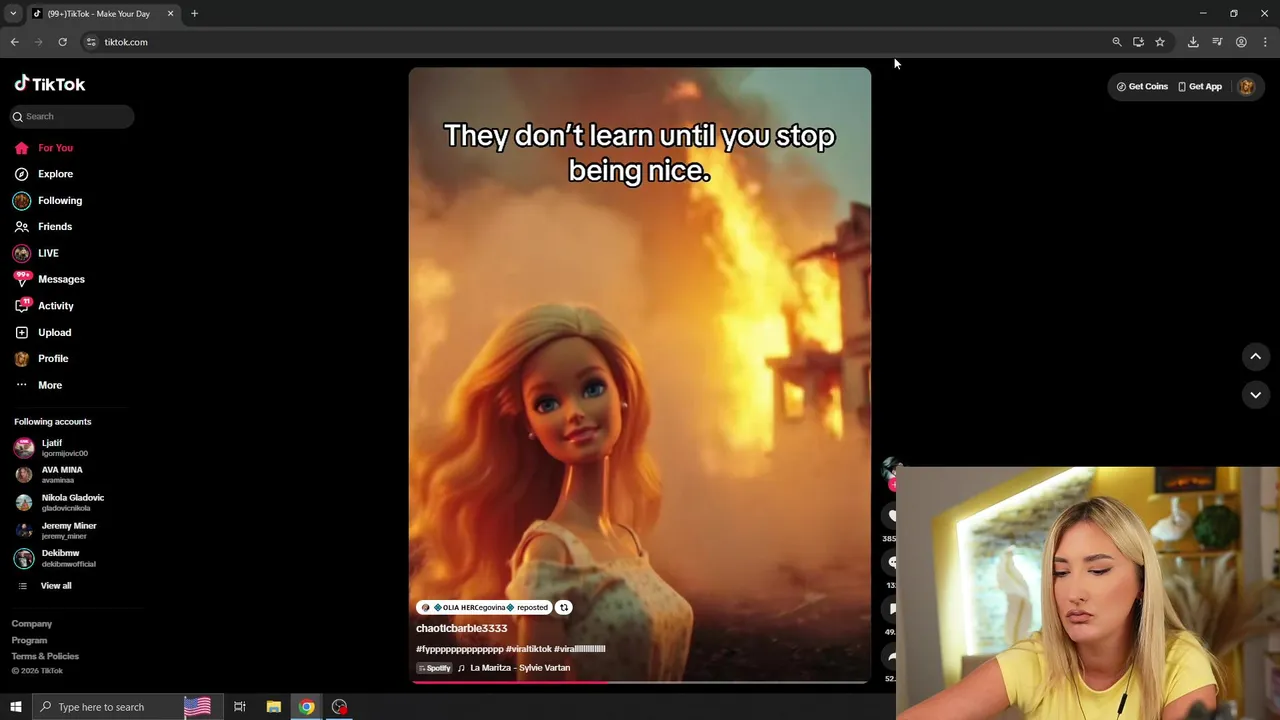Open Profile from the sidebar
This screenshot has width=1280, height=720.
coord(53,358)
